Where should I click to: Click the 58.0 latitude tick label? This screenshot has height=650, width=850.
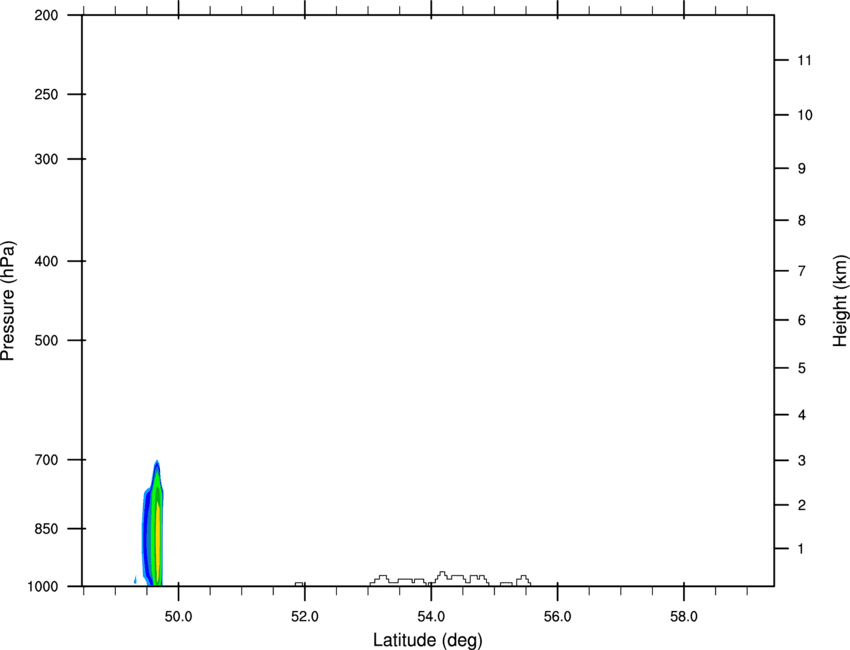point(684,617)
